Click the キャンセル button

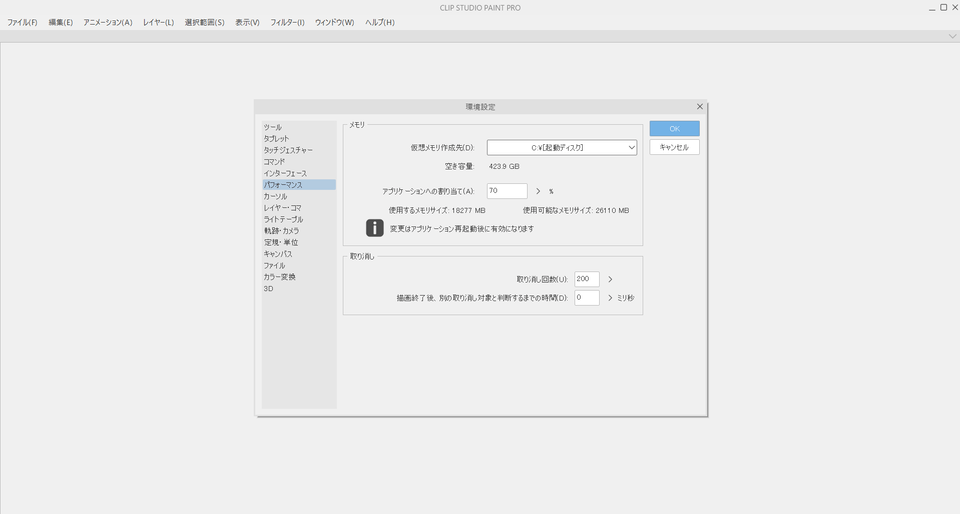coord(674,147)
